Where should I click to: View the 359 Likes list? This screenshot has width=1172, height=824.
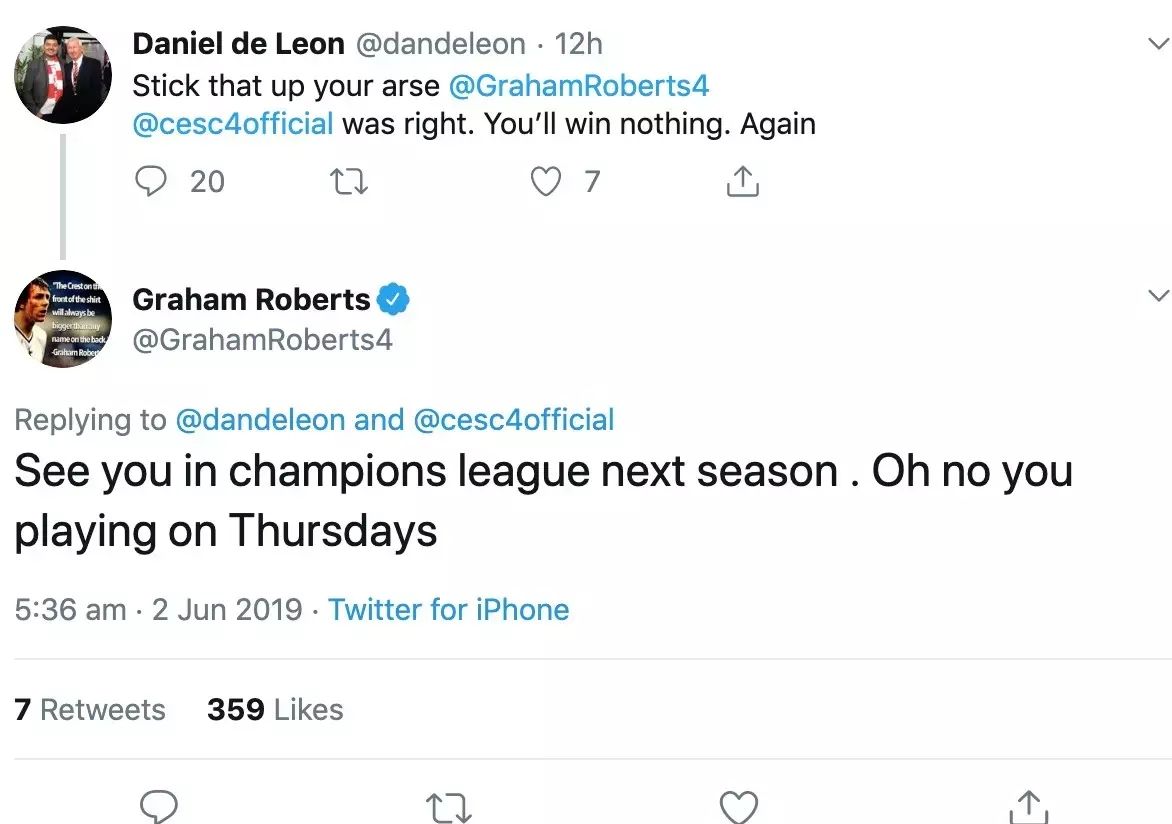coord(275,709)
